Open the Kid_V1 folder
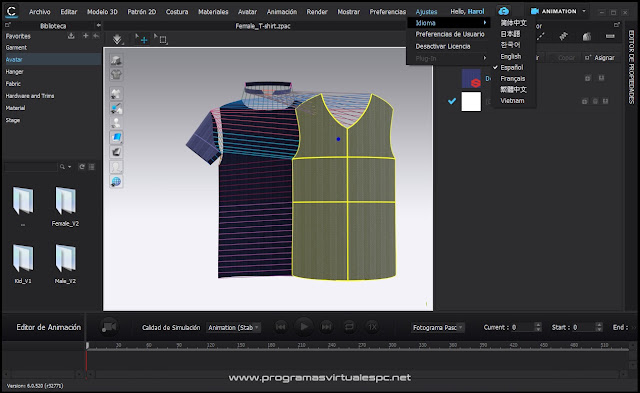The width and height of the screenshot is (640, 393). click(23, 264)
